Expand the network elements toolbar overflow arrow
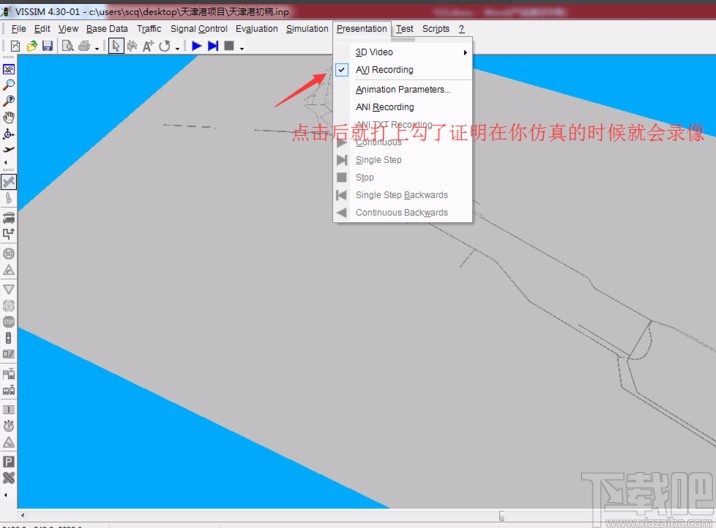 pos(6,495)
